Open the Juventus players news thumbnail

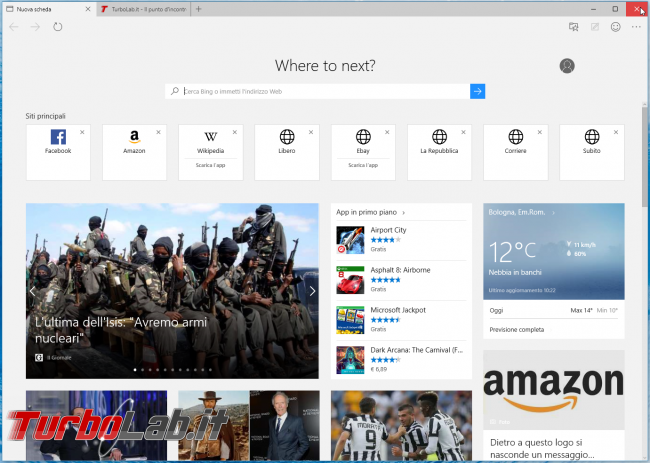click(401, 425)
